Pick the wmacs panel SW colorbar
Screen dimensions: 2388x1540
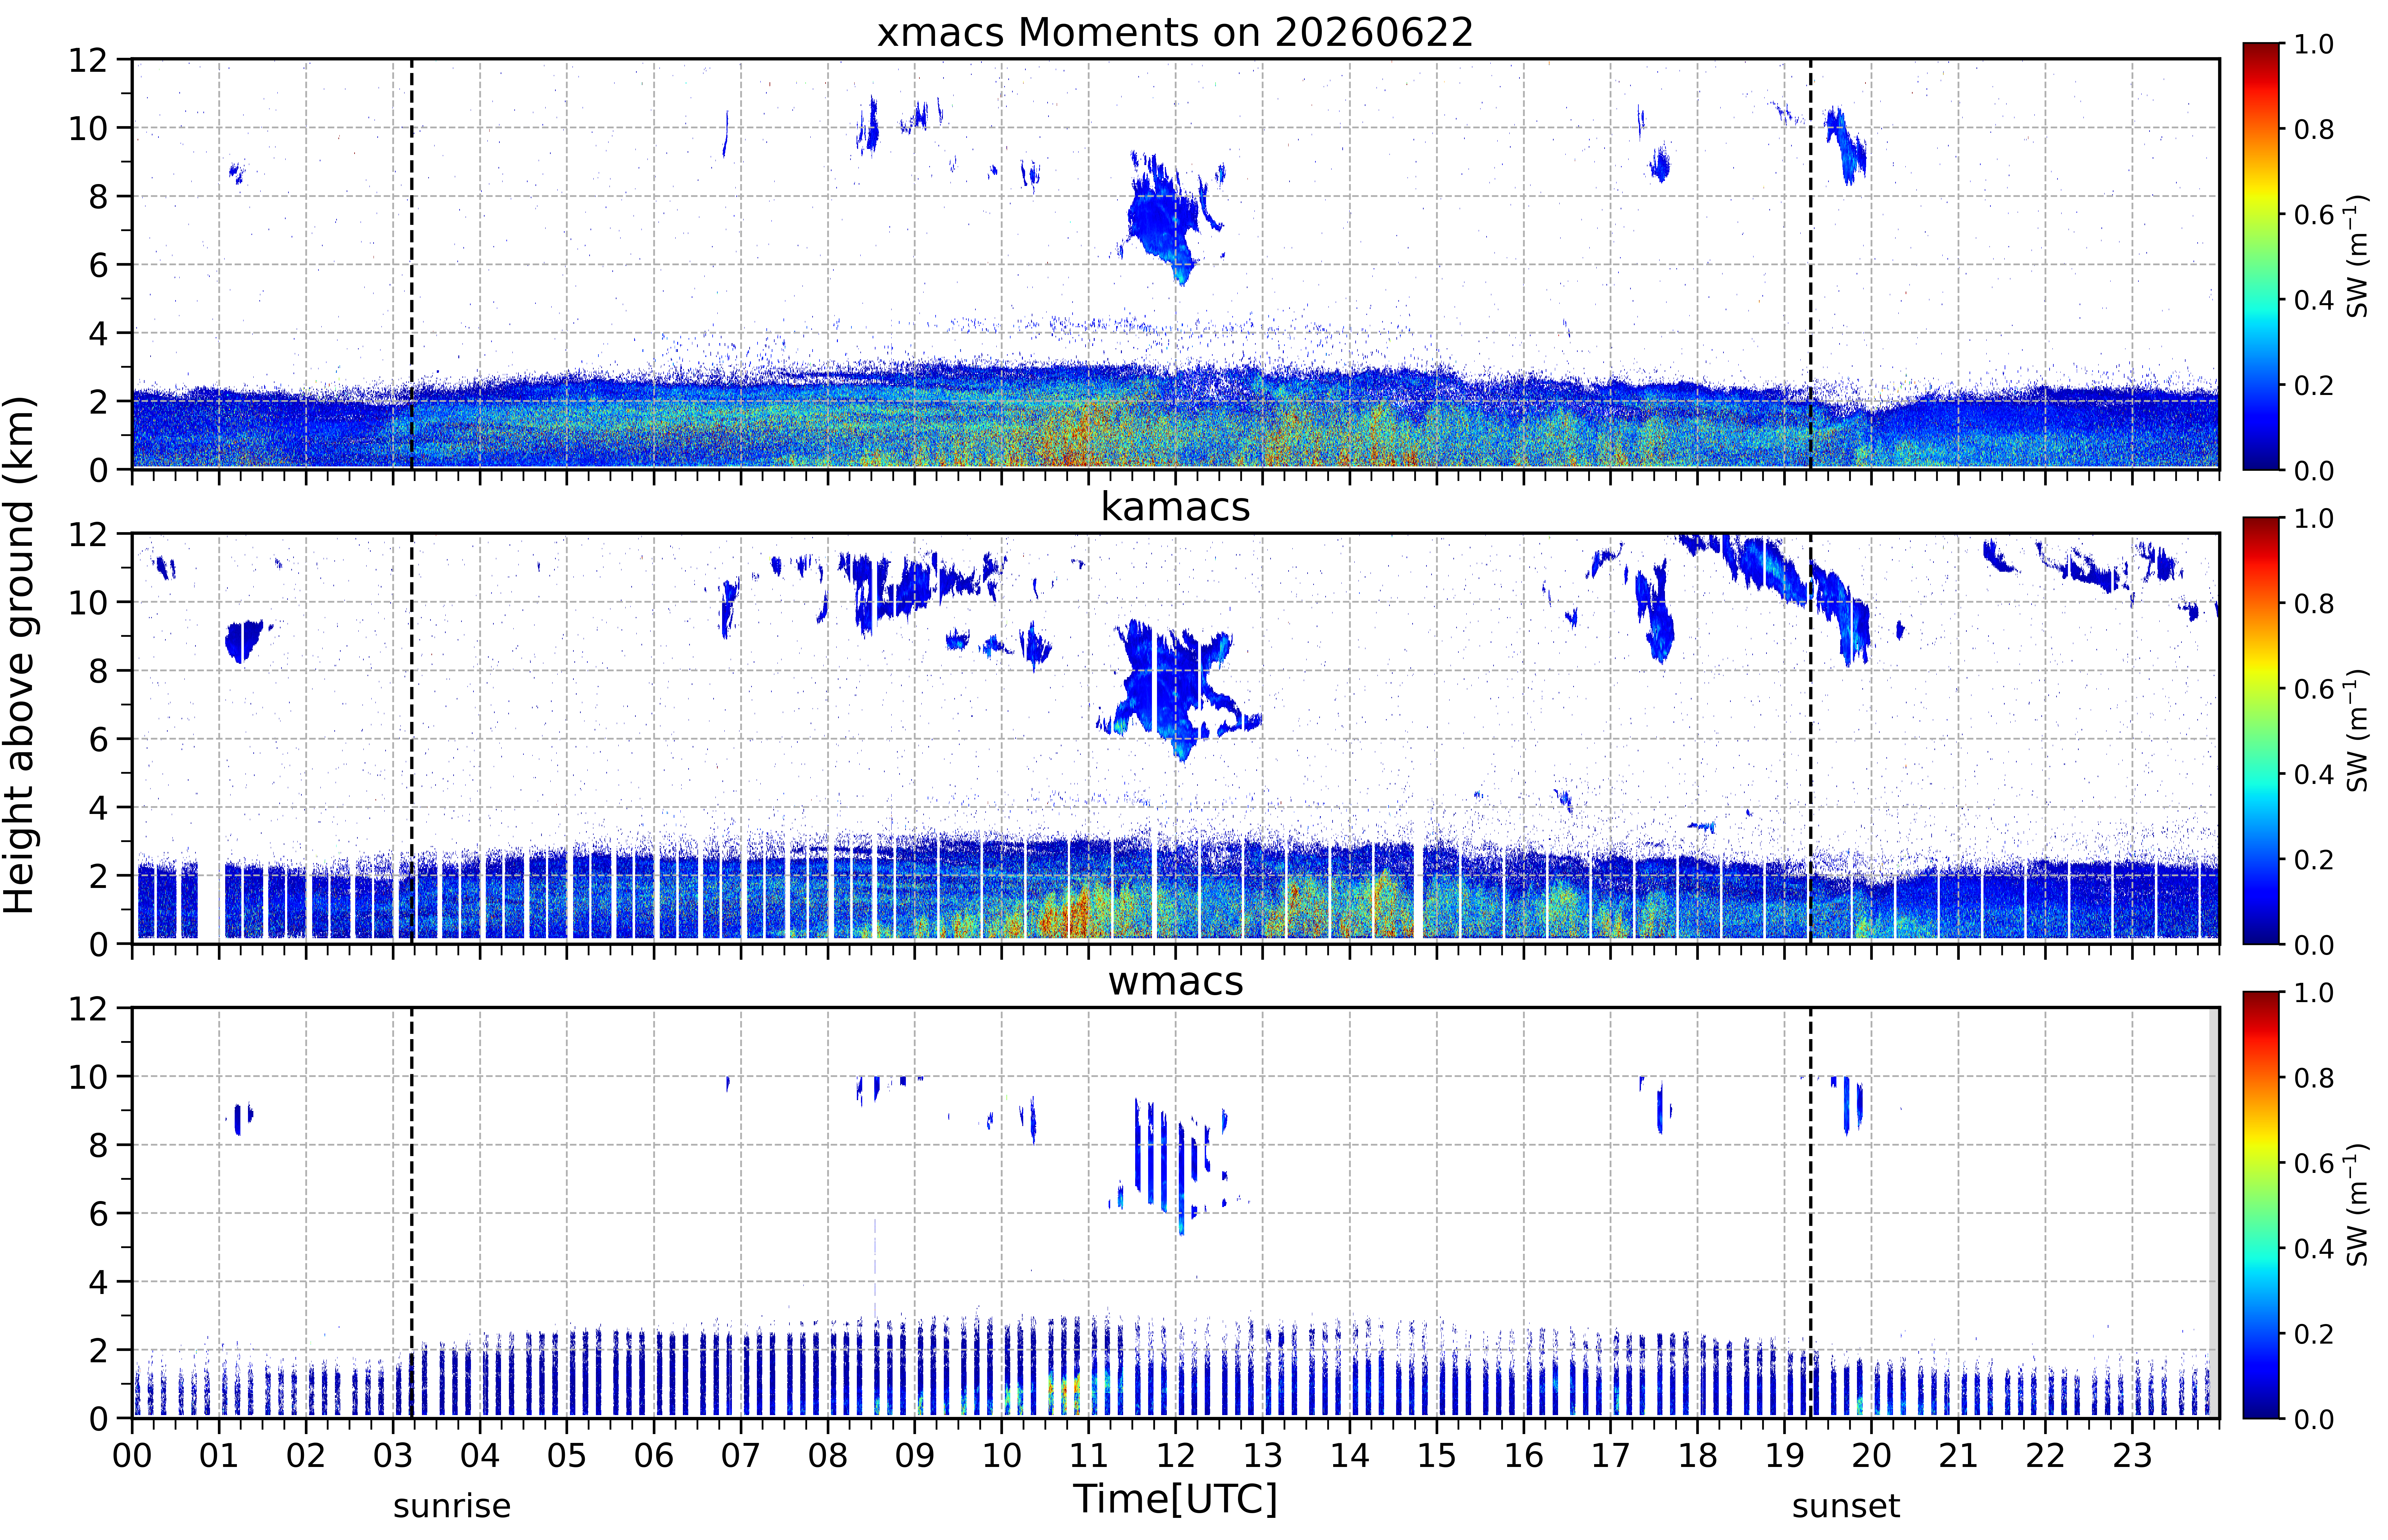(2261, 1205)
